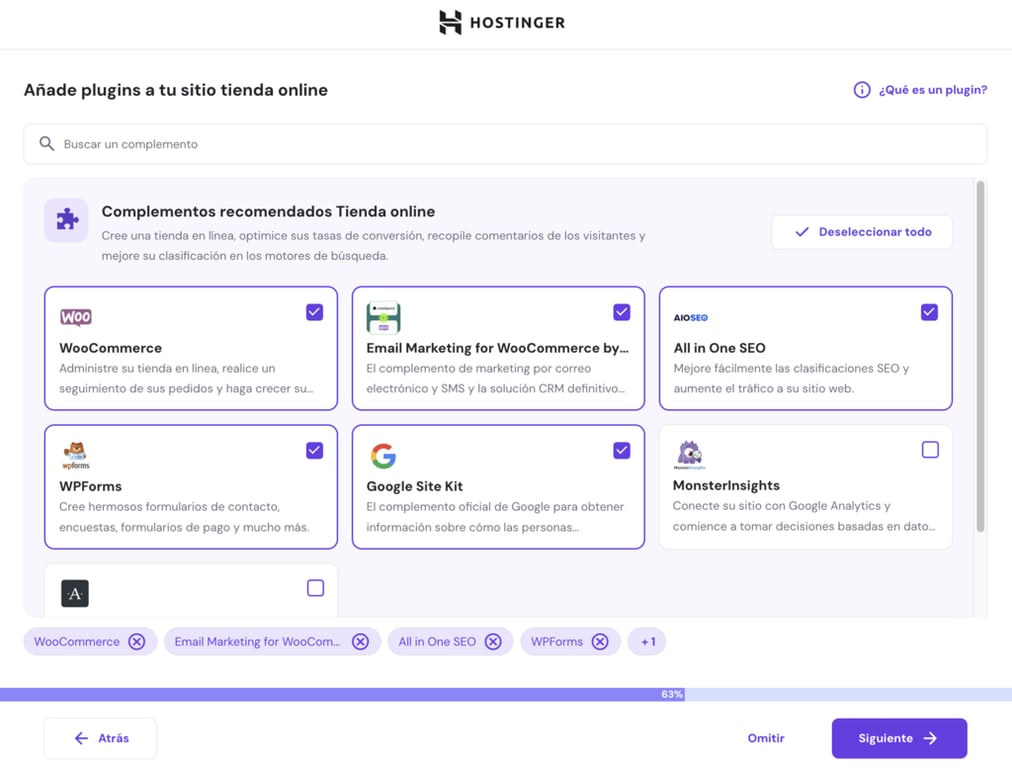1012x768 pixels.
Task: Click the right arrow in Siguiente
Action: [x=930, y=738]
